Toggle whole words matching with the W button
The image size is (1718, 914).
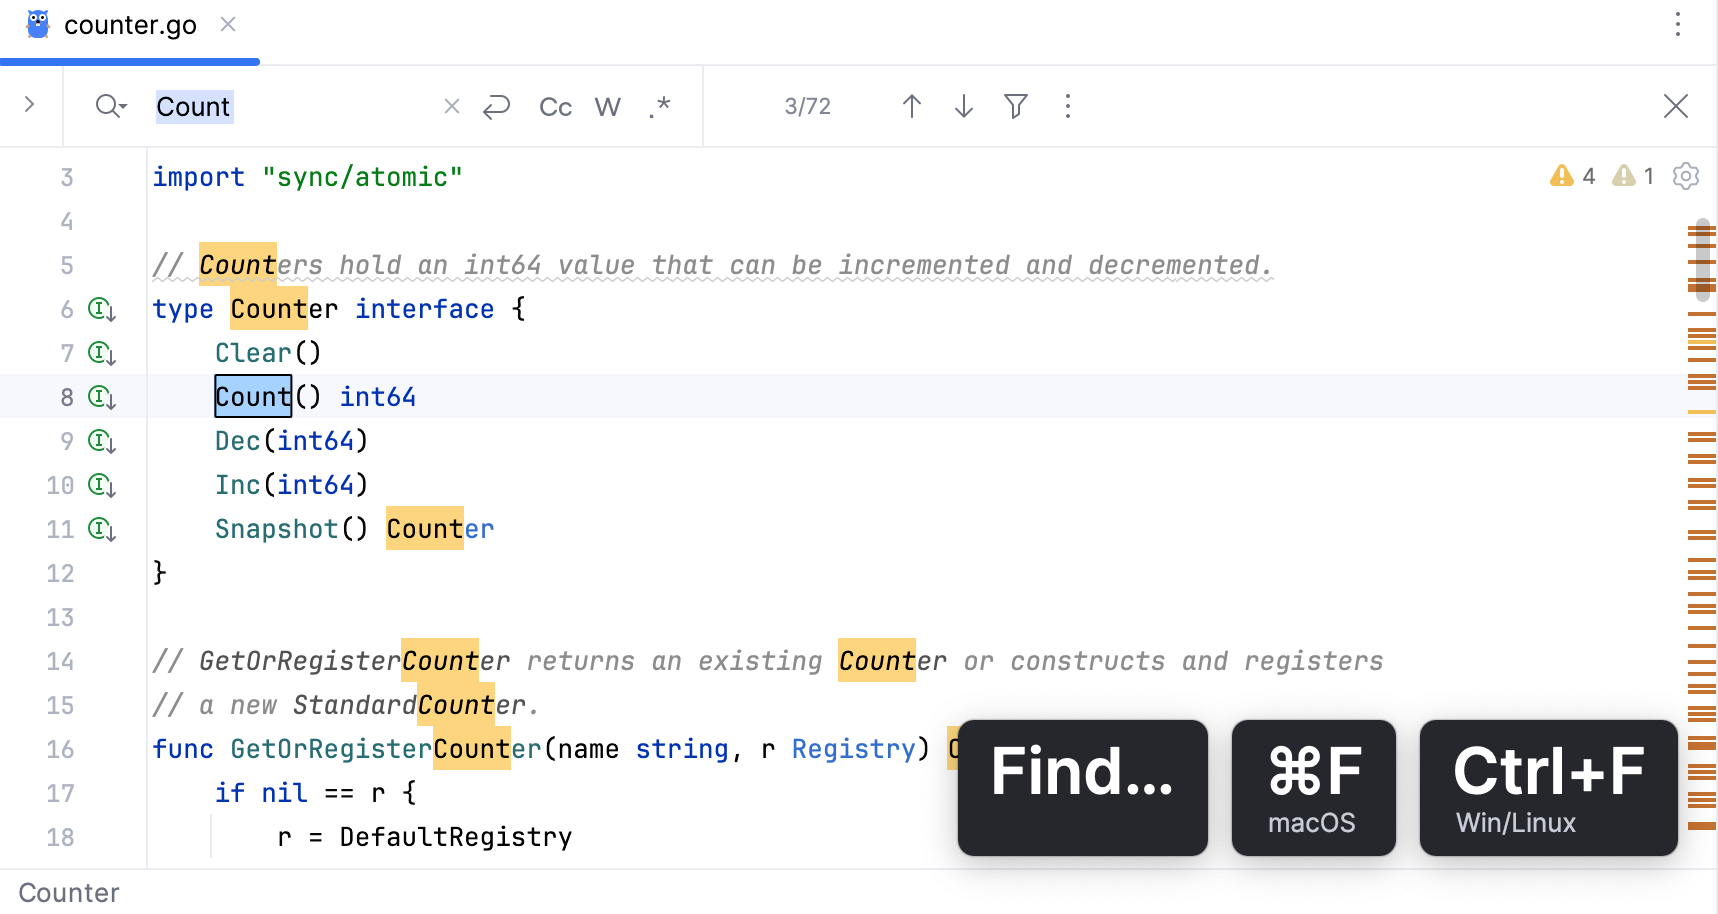(x=607, y=106)
